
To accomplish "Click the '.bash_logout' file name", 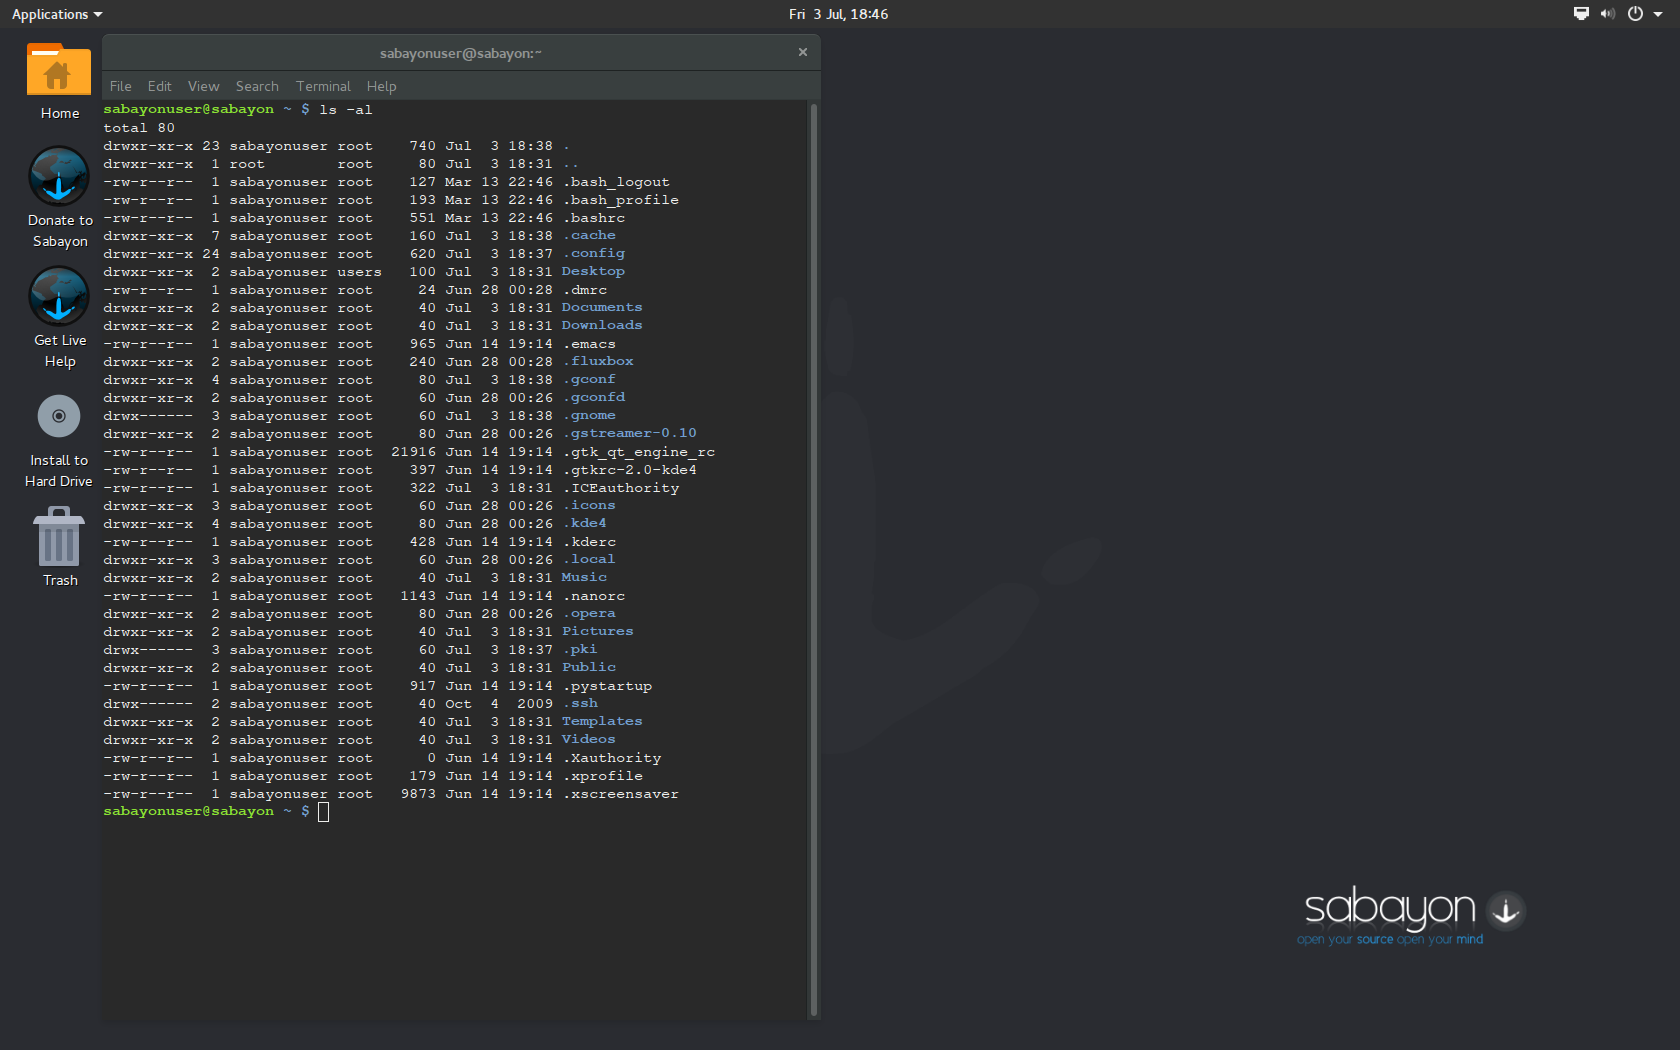I will 616,182.
